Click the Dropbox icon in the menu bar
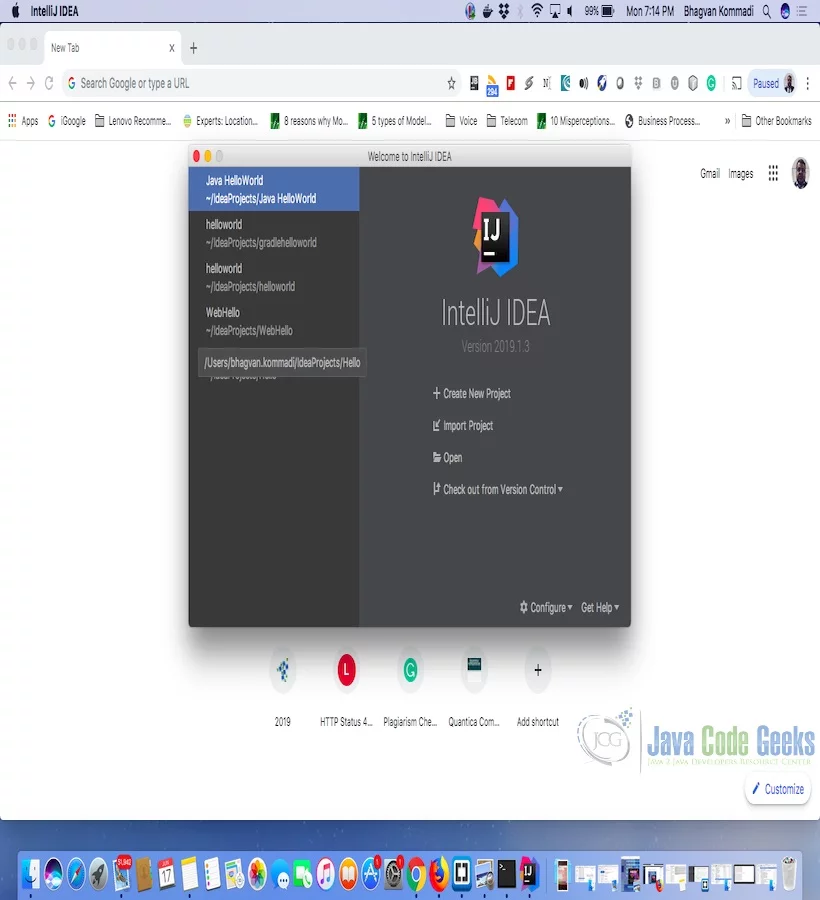This screenshot has height=900, width=820. 504,11
